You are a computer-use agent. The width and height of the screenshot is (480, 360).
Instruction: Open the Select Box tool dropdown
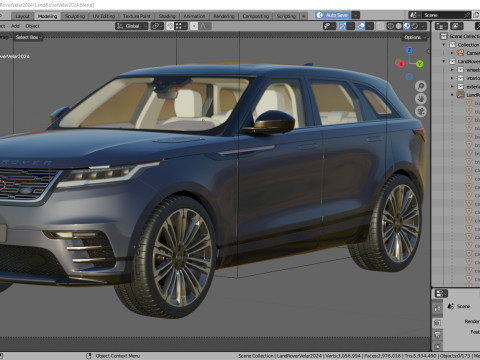click(29, 37)
